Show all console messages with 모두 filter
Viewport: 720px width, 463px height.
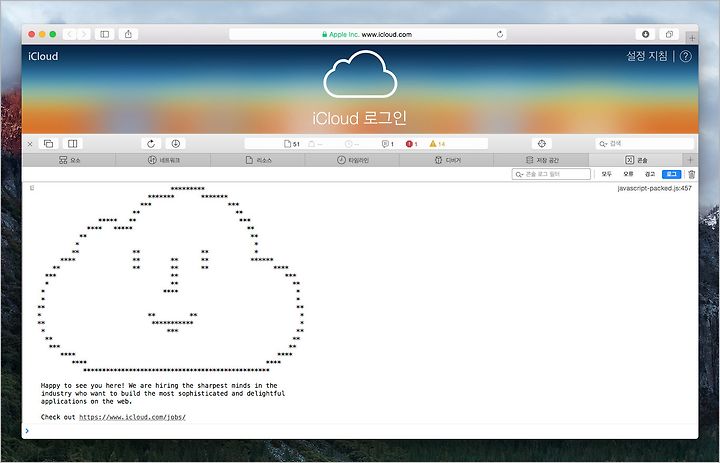607,174
